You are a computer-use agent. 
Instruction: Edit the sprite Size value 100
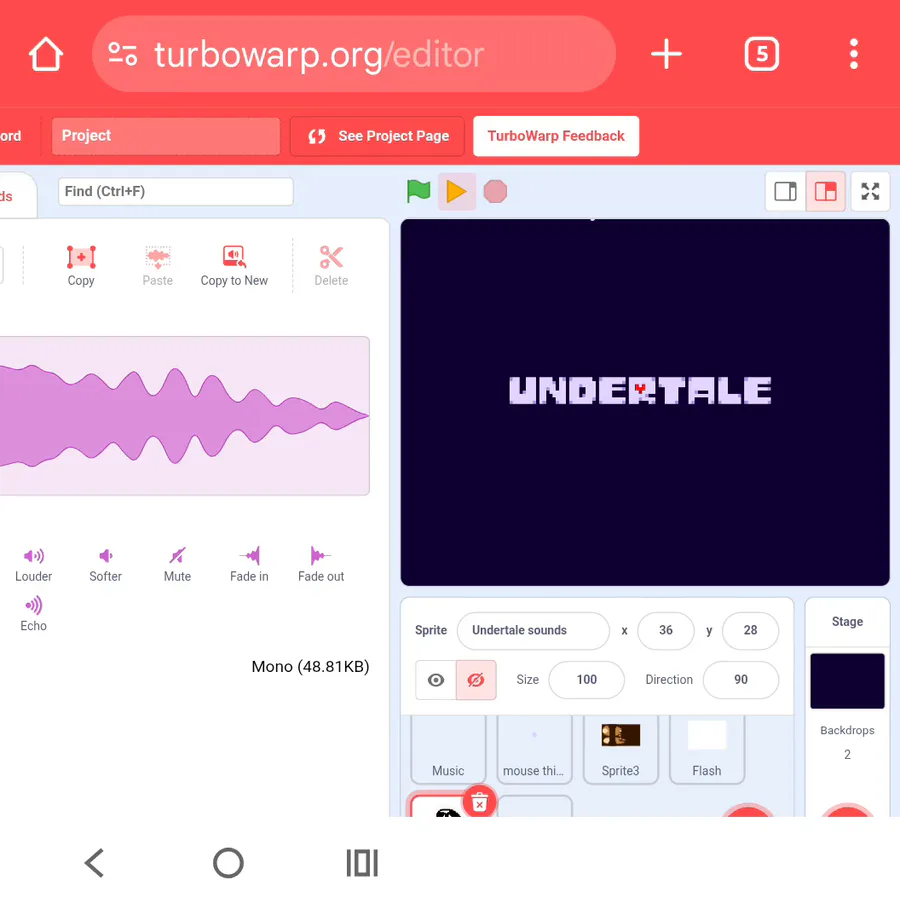coord(586,680)
